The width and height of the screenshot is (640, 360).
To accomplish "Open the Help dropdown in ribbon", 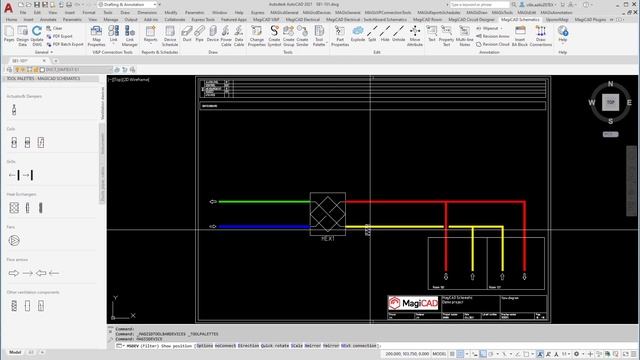I will click(562, 42).
